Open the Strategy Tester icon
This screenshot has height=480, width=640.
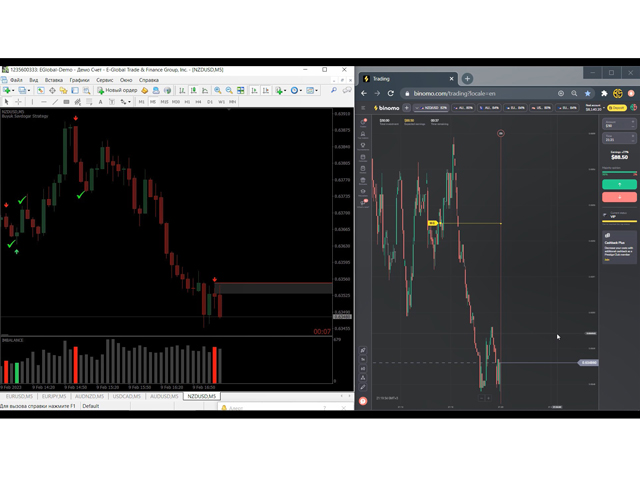86,90
